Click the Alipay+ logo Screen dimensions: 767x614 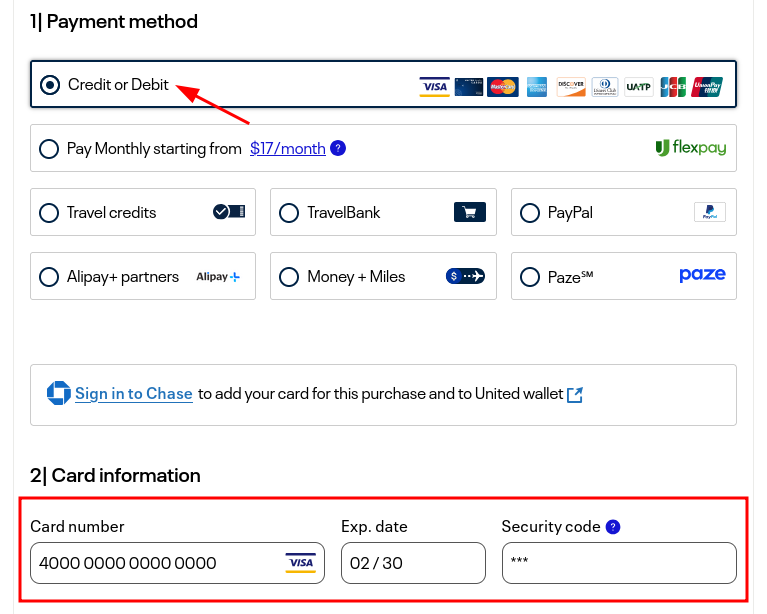click(218, 277)
